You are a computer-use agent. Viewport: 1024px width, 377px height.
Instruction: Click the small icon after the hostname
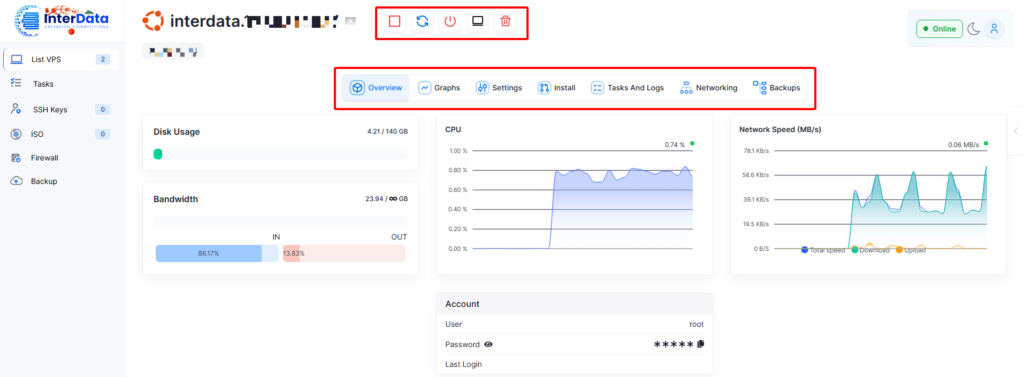pyautogui.click(x=351, y=22)
